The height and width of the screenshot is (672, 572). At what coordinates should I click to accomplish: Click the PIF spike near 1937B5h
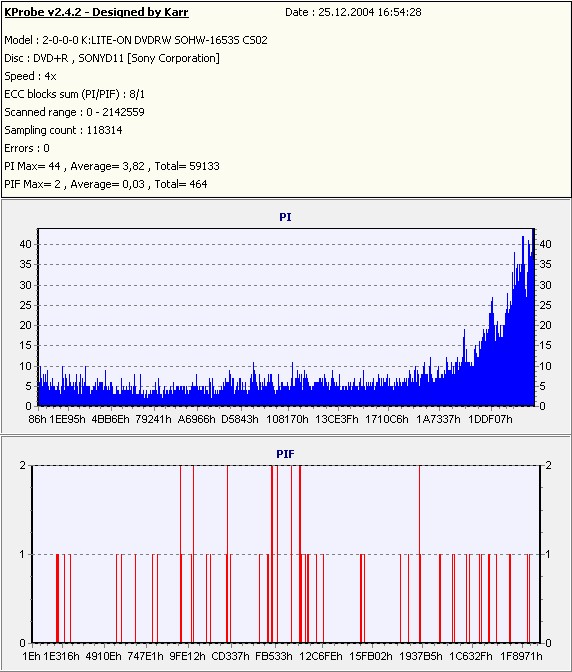tap(419, 554)
